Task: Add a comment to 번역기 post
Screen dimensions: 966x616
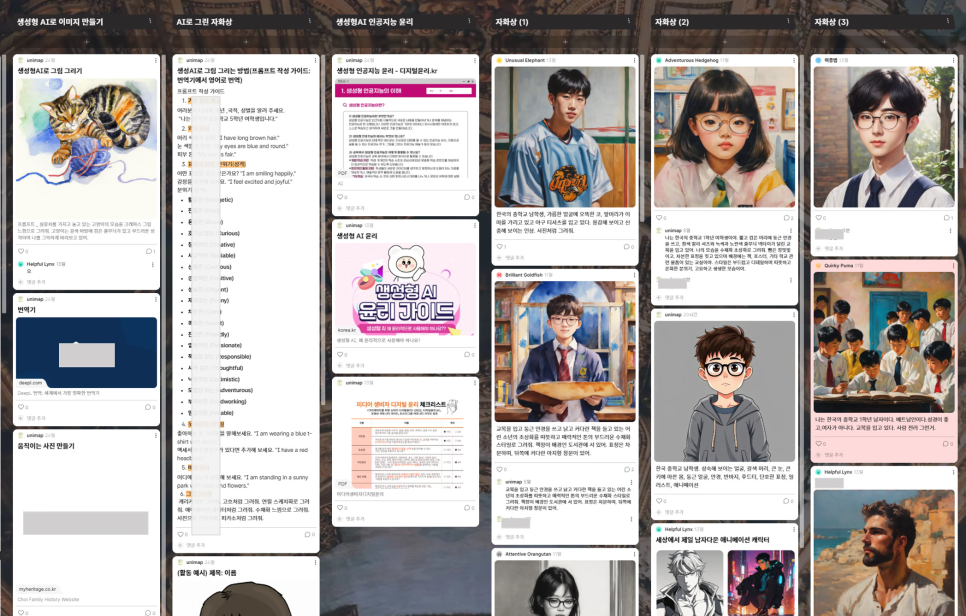Action: pyautogui.click(x=86, y=418)
